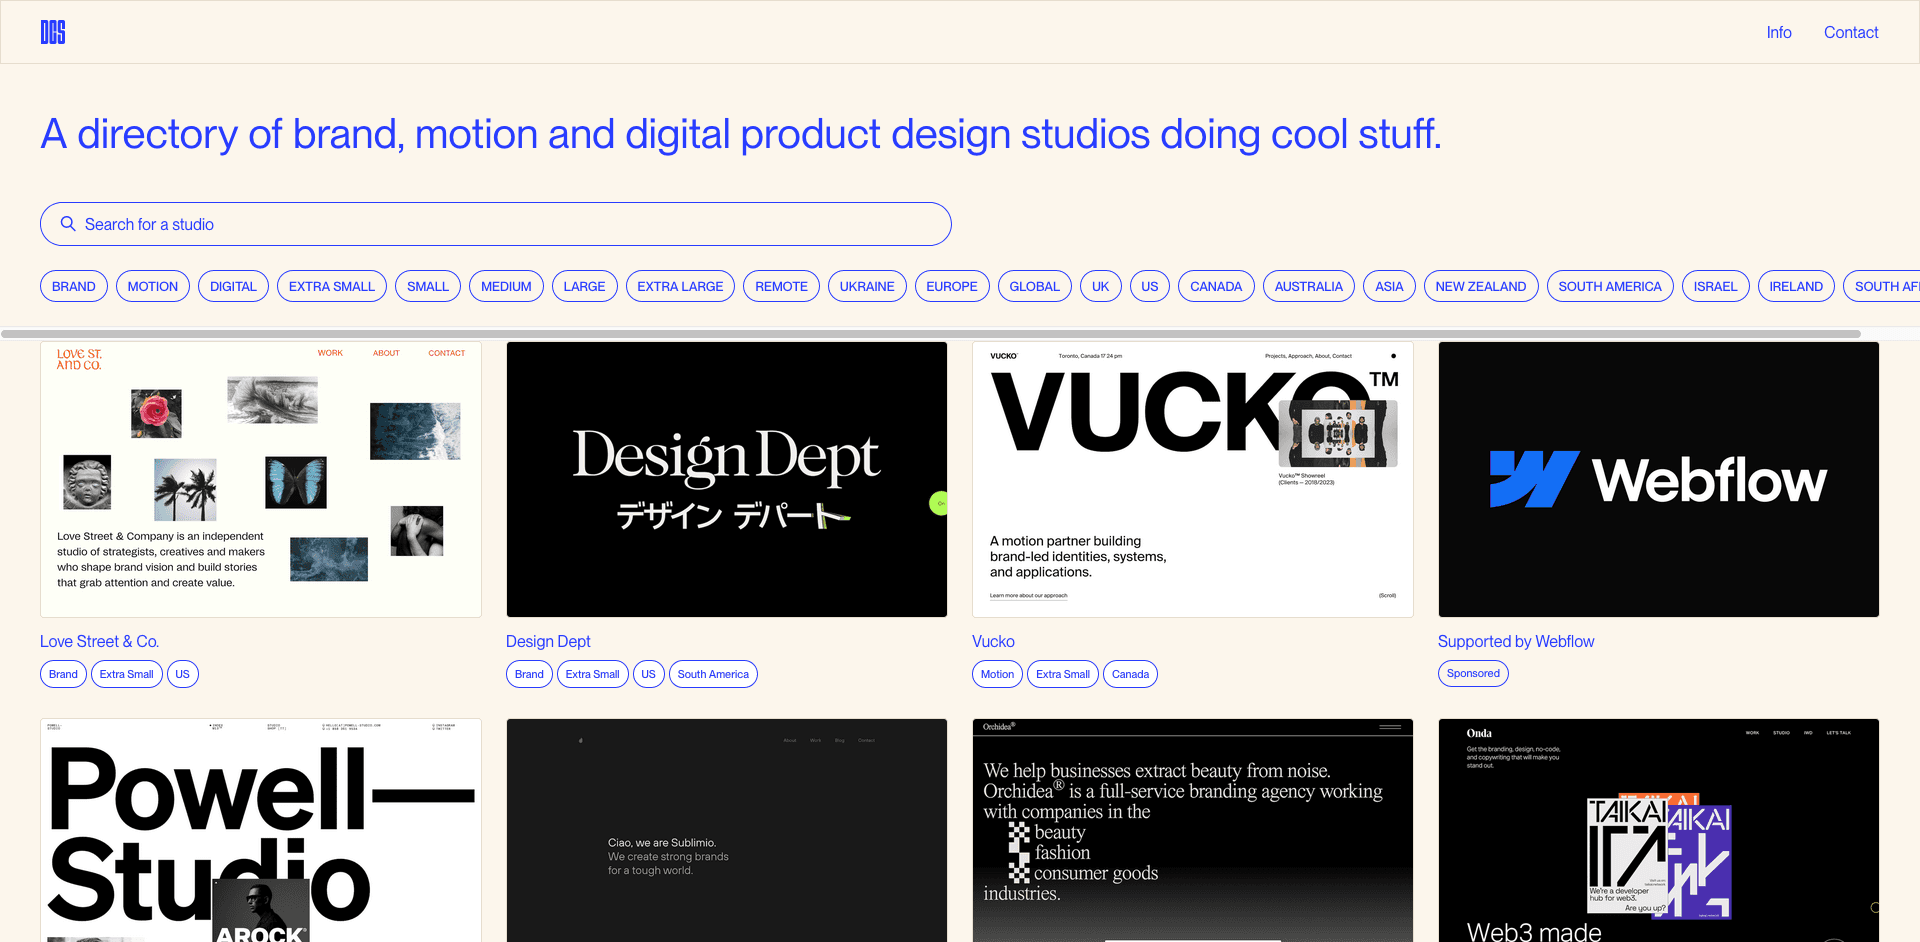Click the Brand tag under Design Dept
Screen dimensions: 1920x942
pyautogui.click(x=529, y=674)
